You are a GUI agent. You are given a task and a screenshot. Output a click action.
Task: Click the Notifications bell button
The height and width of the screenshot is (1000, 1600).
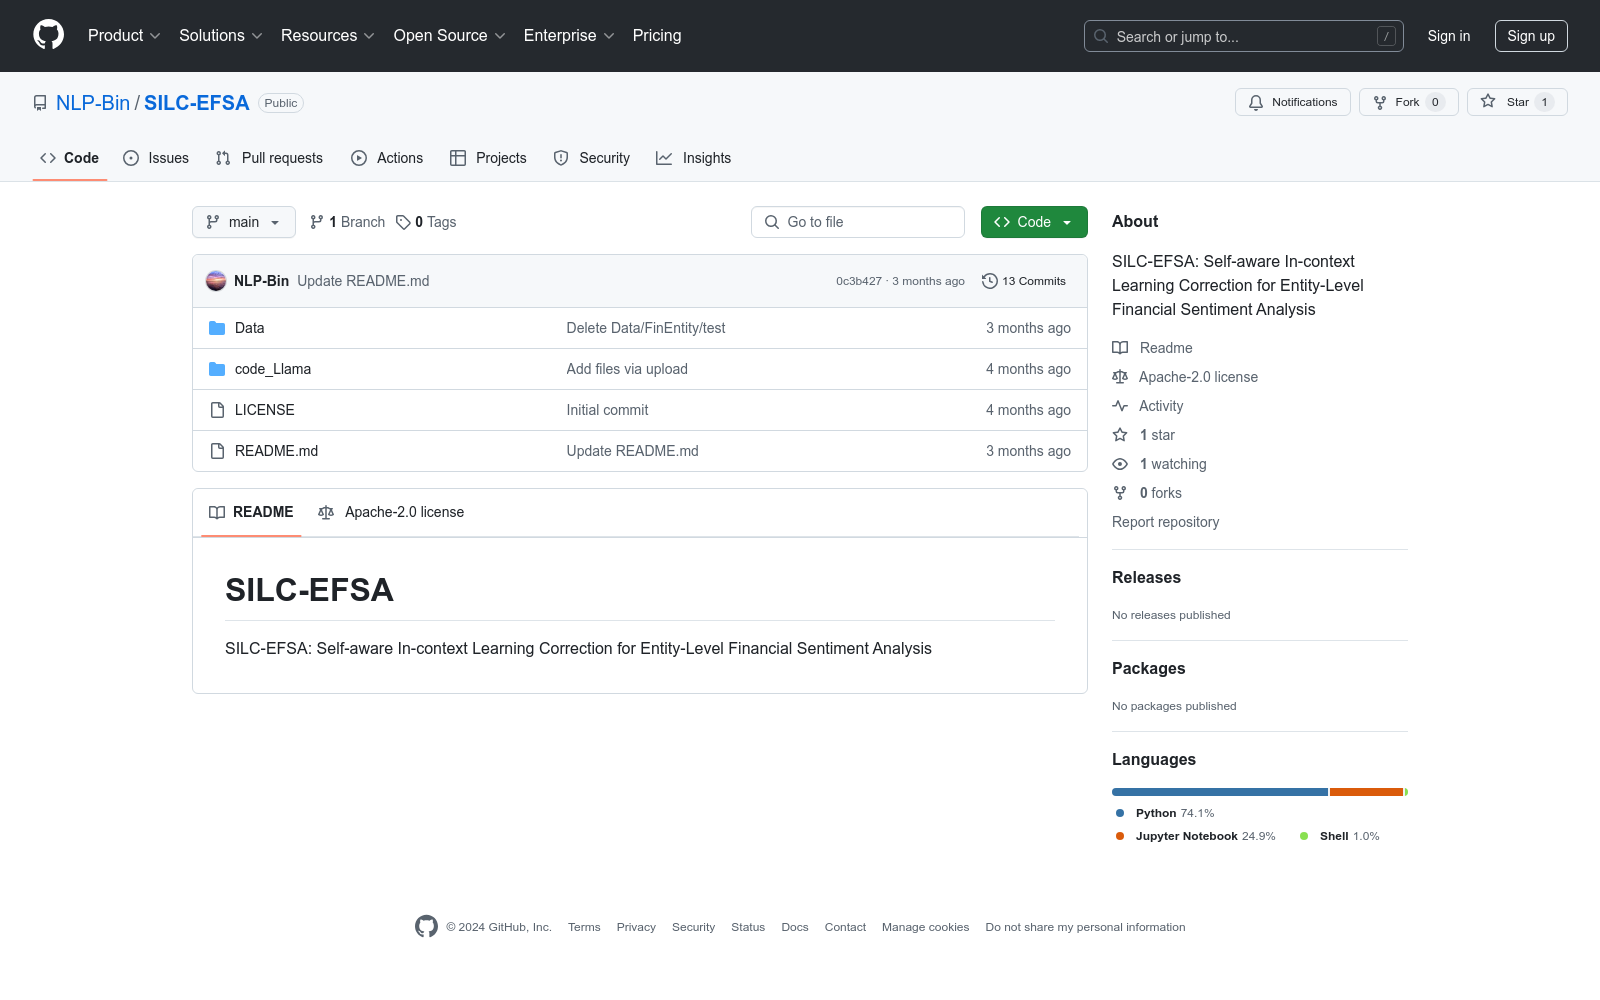1293,102
